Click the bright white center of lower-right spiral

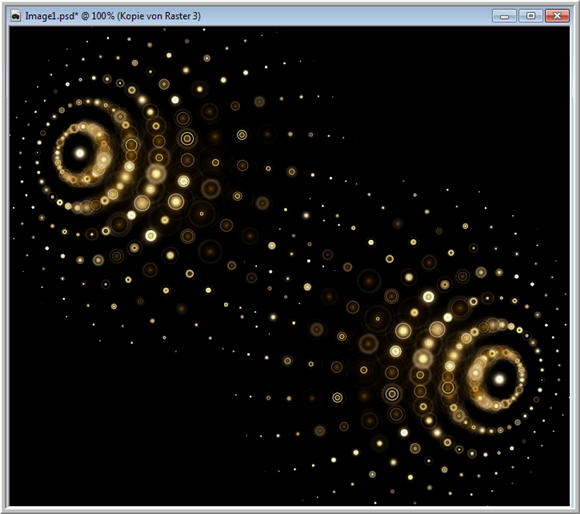tap(499, 379)
